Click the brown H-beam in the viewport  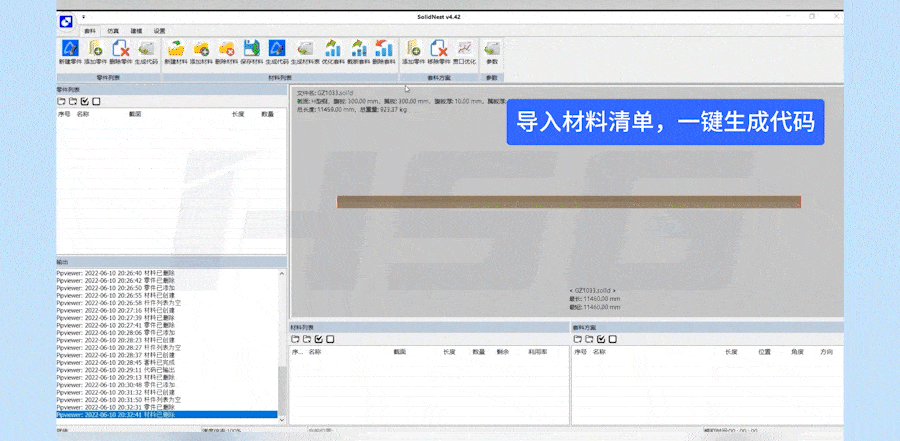tap(568, 202)
